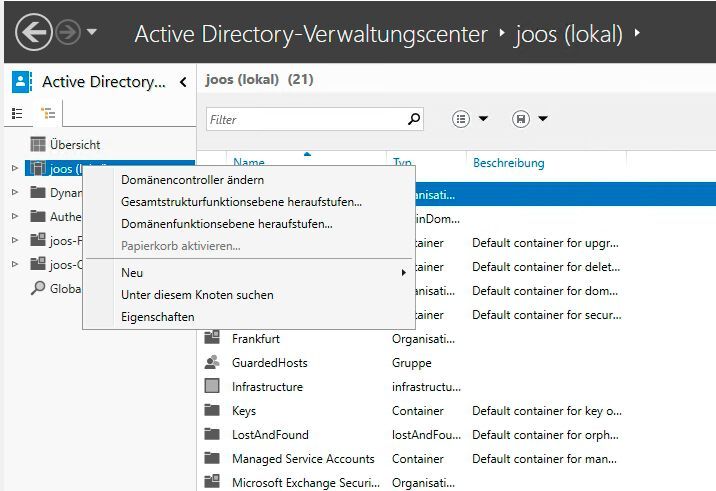Image resolution: width=716 pixels, height=491 pixels.
Task: Click 'joos (lokal)' in breadcrumb bar
Action: point(569,34)
